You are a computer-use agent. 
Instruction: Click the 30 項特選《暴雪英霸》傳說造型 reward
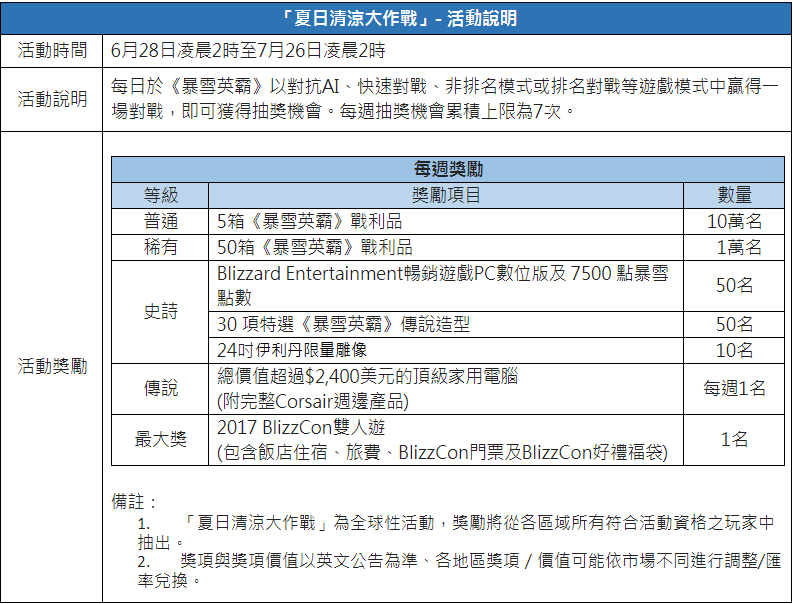click(x=343, y=324)
